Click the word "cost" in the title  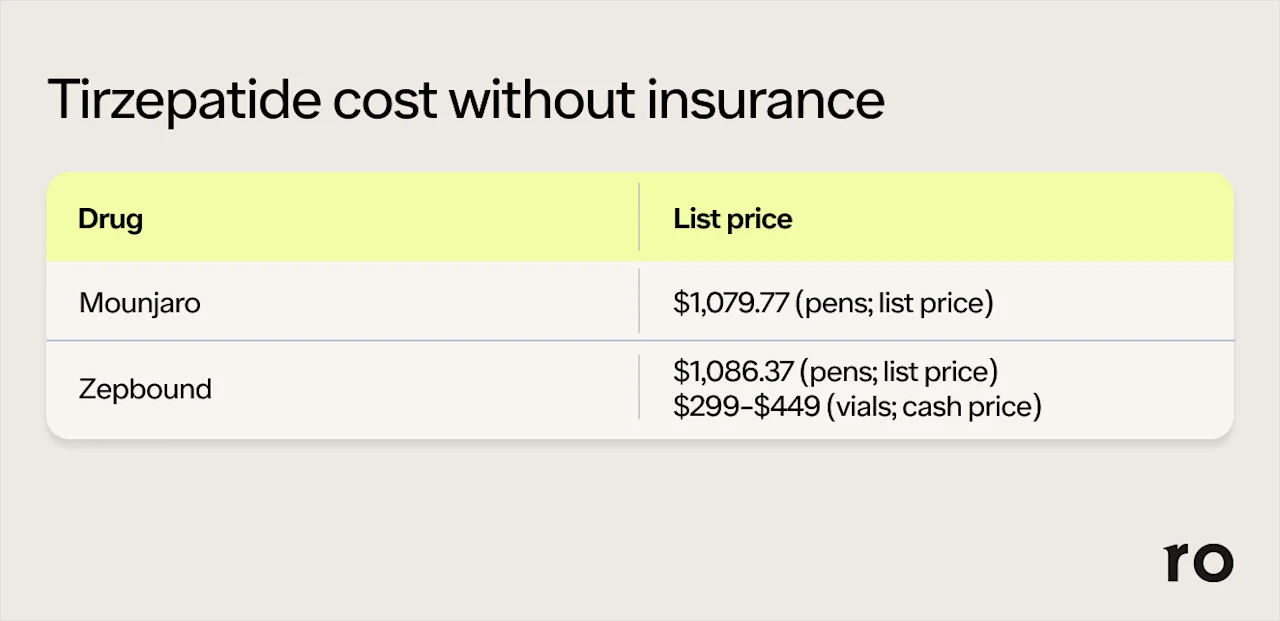(x=386, y=100)
